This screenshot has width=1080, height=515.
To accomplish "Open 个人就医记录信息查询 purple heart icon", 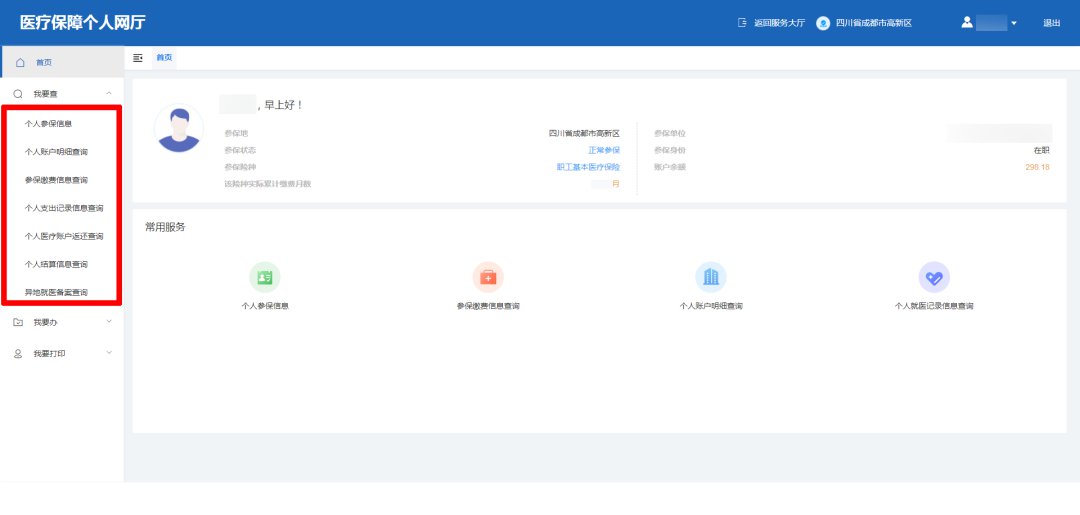I will 934,277.
